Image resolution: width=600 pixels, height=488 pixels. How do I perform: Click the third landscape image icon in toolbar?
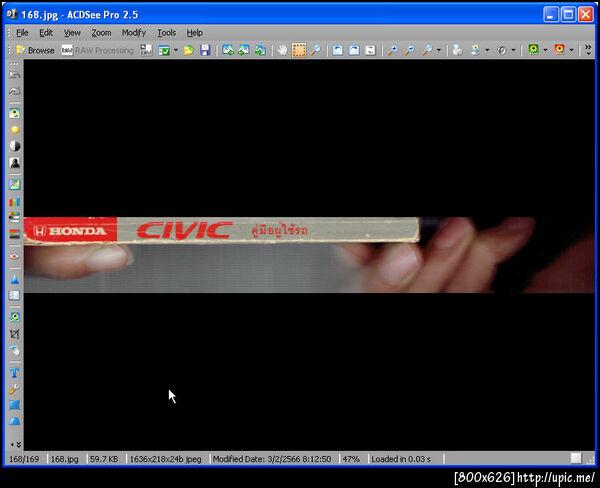click(261, 50)
